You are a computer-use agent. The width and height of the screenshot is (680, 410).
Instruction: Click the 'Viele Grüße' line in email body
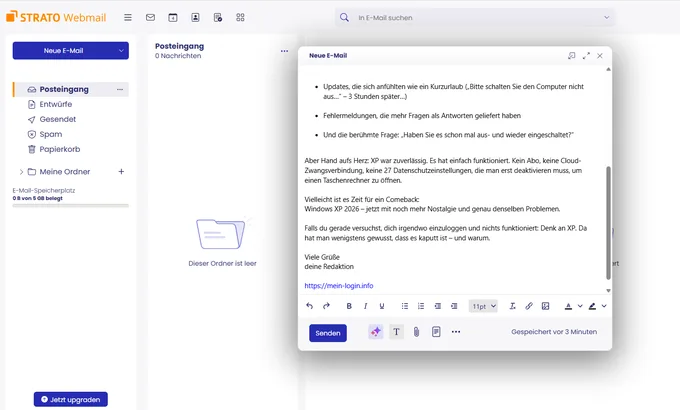coord(322,257)
